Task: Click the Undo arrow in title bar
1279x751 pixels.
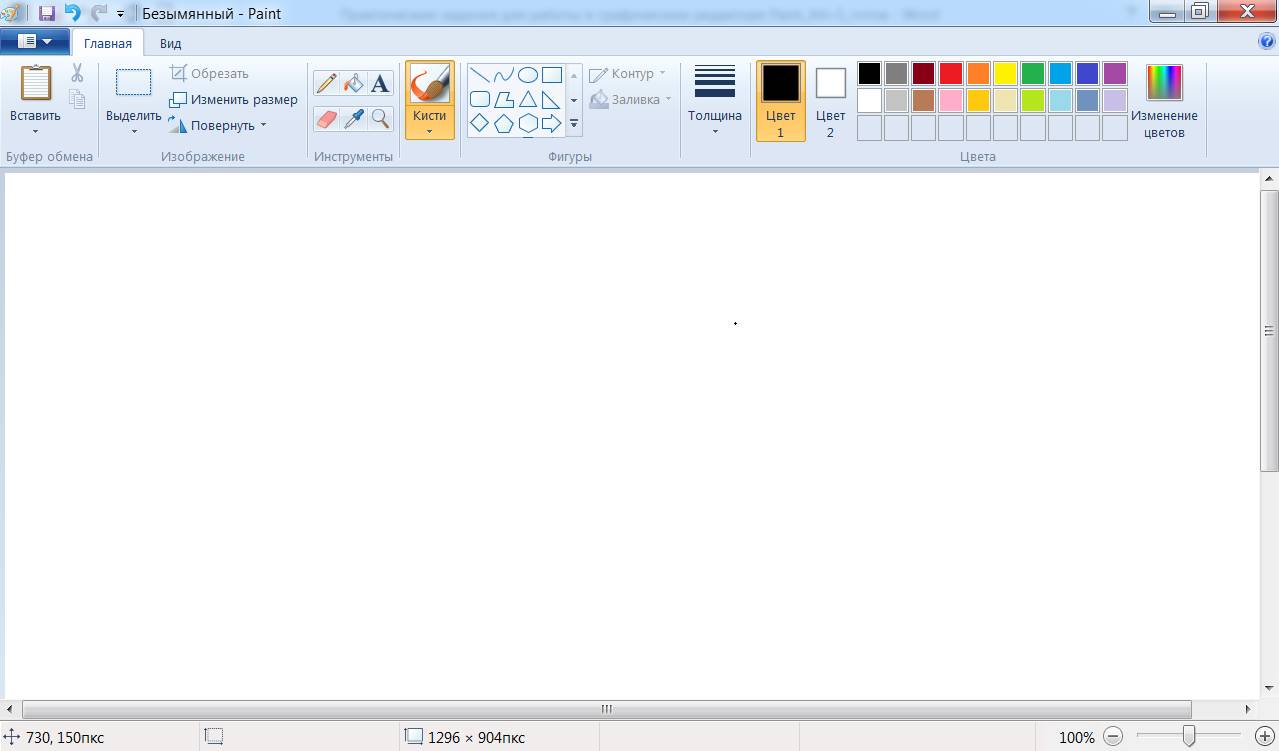Action: [72, 14]
